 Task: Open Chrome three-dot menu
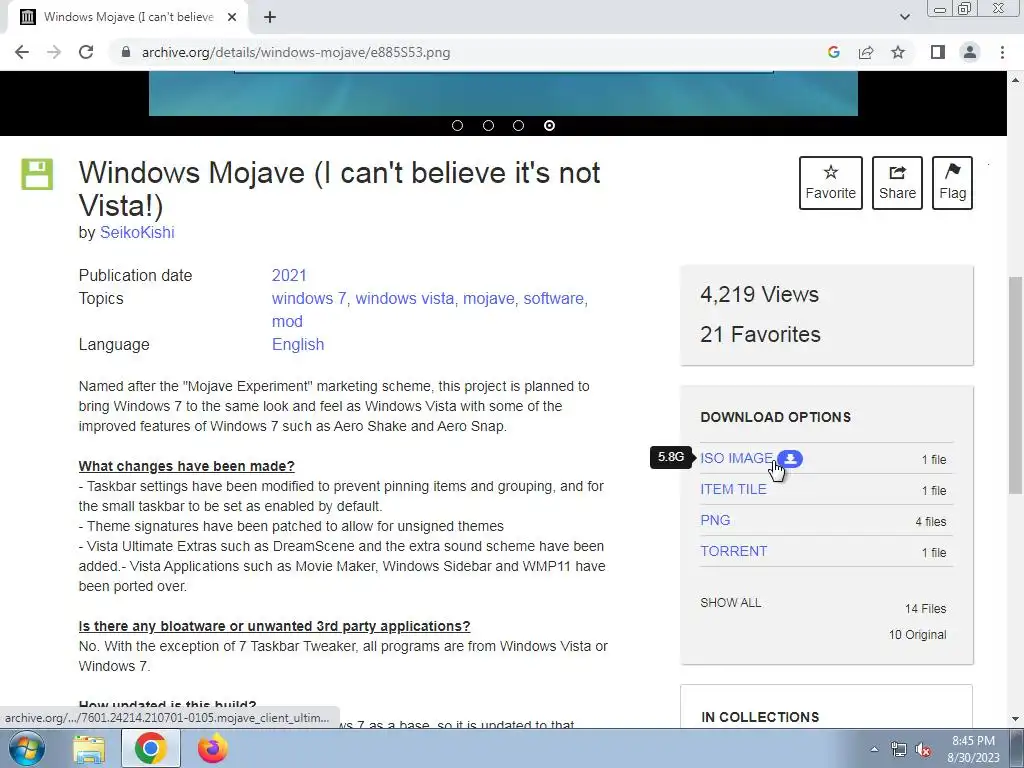[1002, 52]
